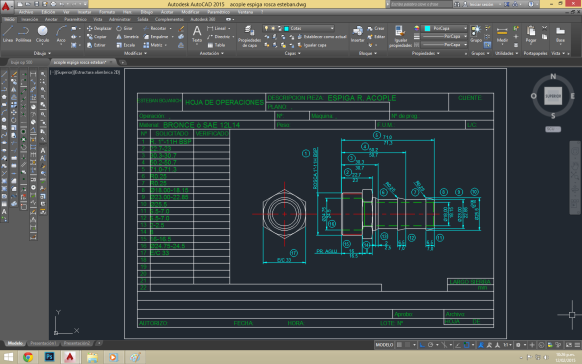582x364 pixels.
Task: Click the Insertar block icon
Action: [x=357, y=34]
